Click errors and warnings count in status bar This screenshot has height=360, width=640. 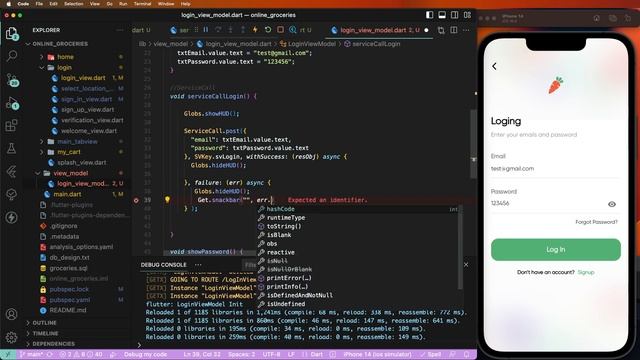coord(81,354)
